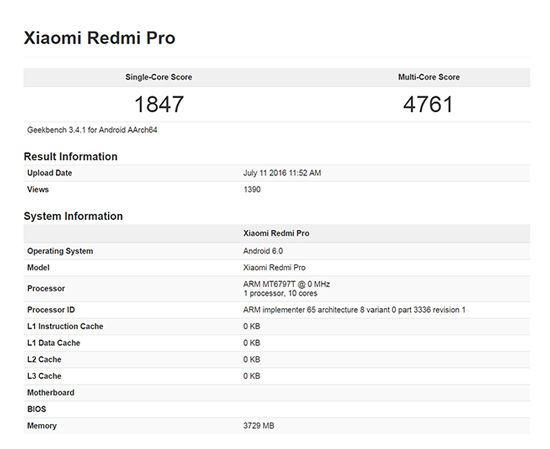The image size is (550, 449).
Task: Click the Android 6.0 value
Action: point(263,251)
